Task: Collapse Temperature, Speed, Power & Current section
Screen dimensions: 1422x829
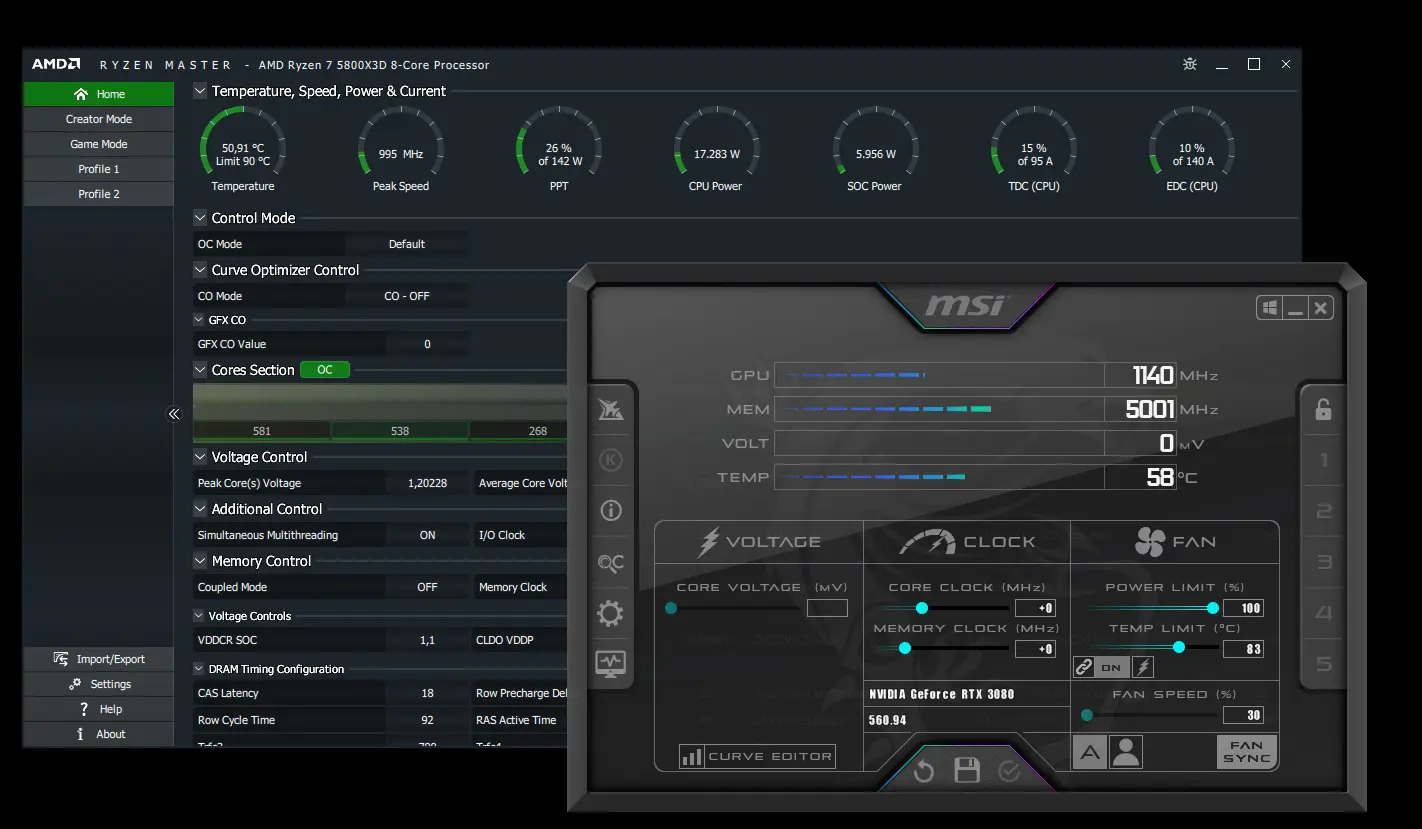Action: tap(200, 91)
